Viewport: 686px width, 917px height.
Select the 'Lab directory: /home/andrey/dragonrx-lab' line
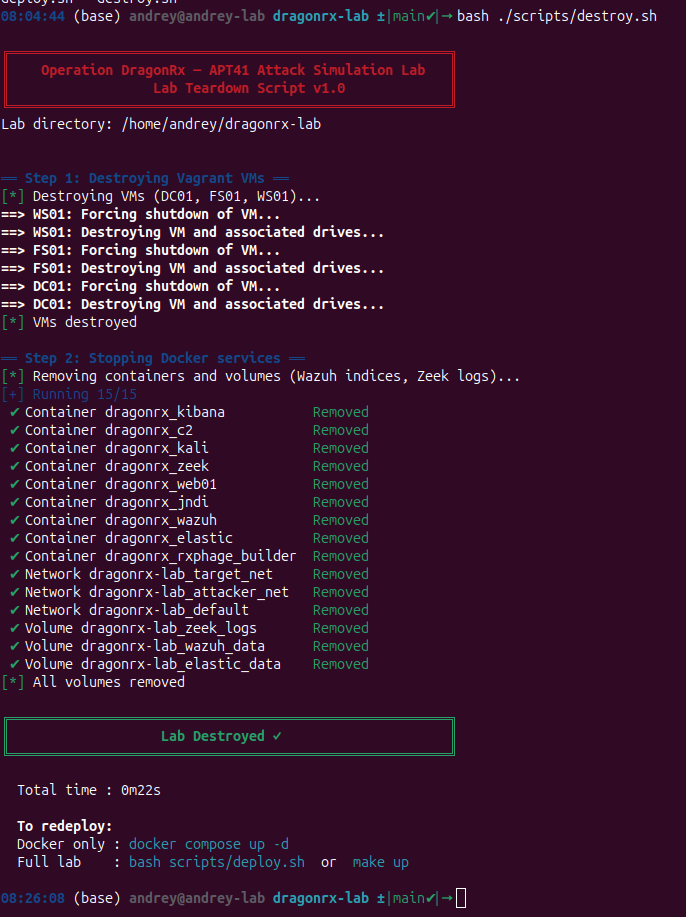coord(161,125)
